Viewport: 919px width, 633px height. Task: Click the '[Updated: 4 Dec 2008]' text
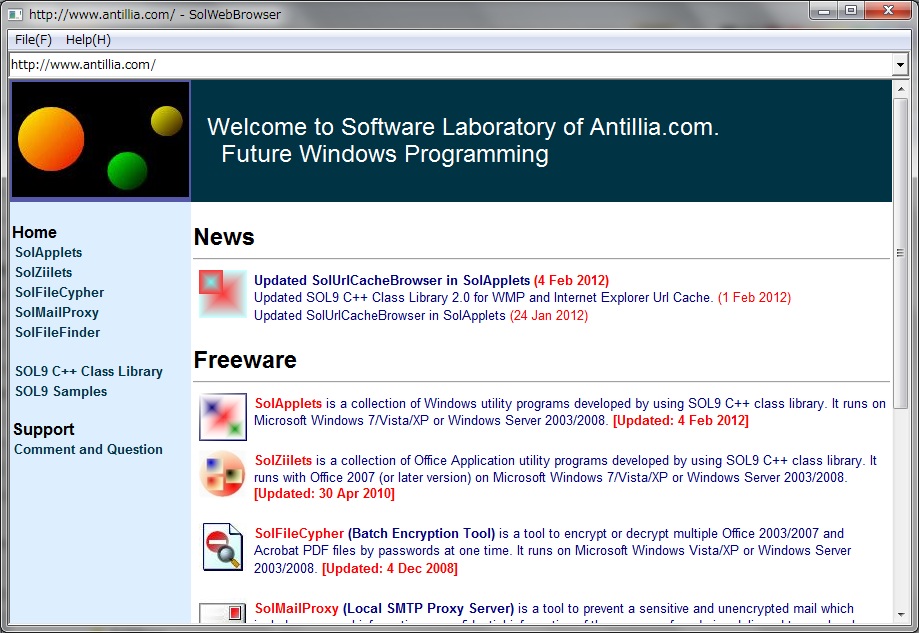tap(390, 568)
